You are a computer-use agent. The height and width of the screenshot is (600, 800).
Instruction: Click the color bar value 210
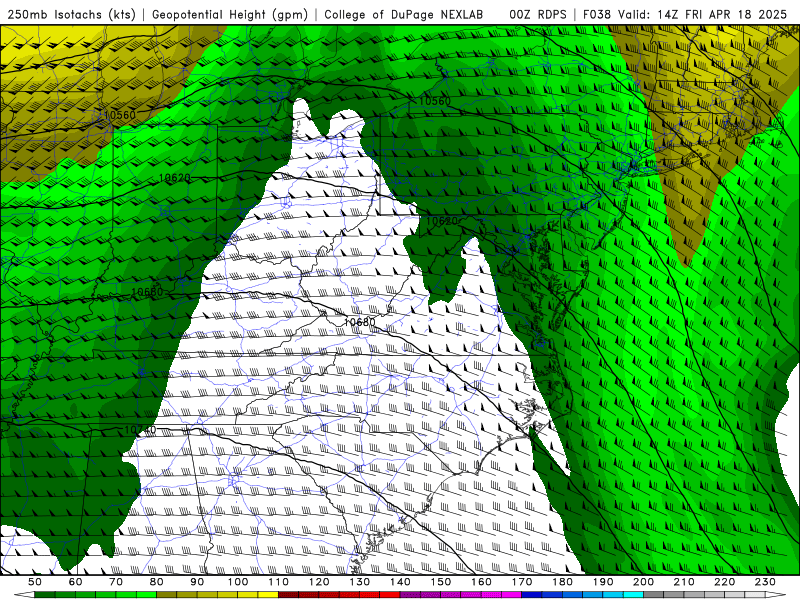pos(684,582)
